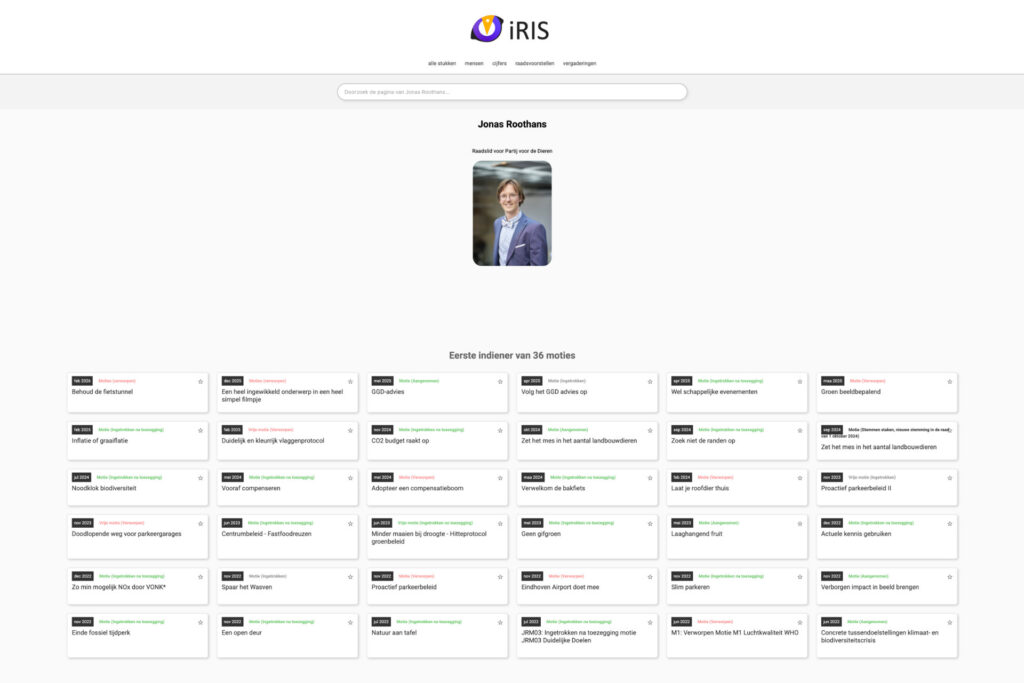Go to the 'mensen' page
This screenshot has height=683, width=1024.
(474, 63)
